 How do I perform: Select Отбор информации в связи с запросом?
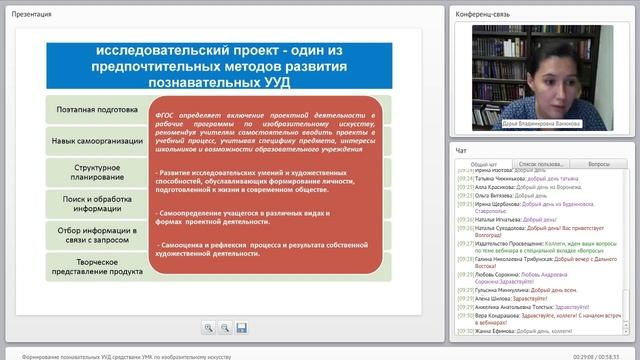(97, 235)
